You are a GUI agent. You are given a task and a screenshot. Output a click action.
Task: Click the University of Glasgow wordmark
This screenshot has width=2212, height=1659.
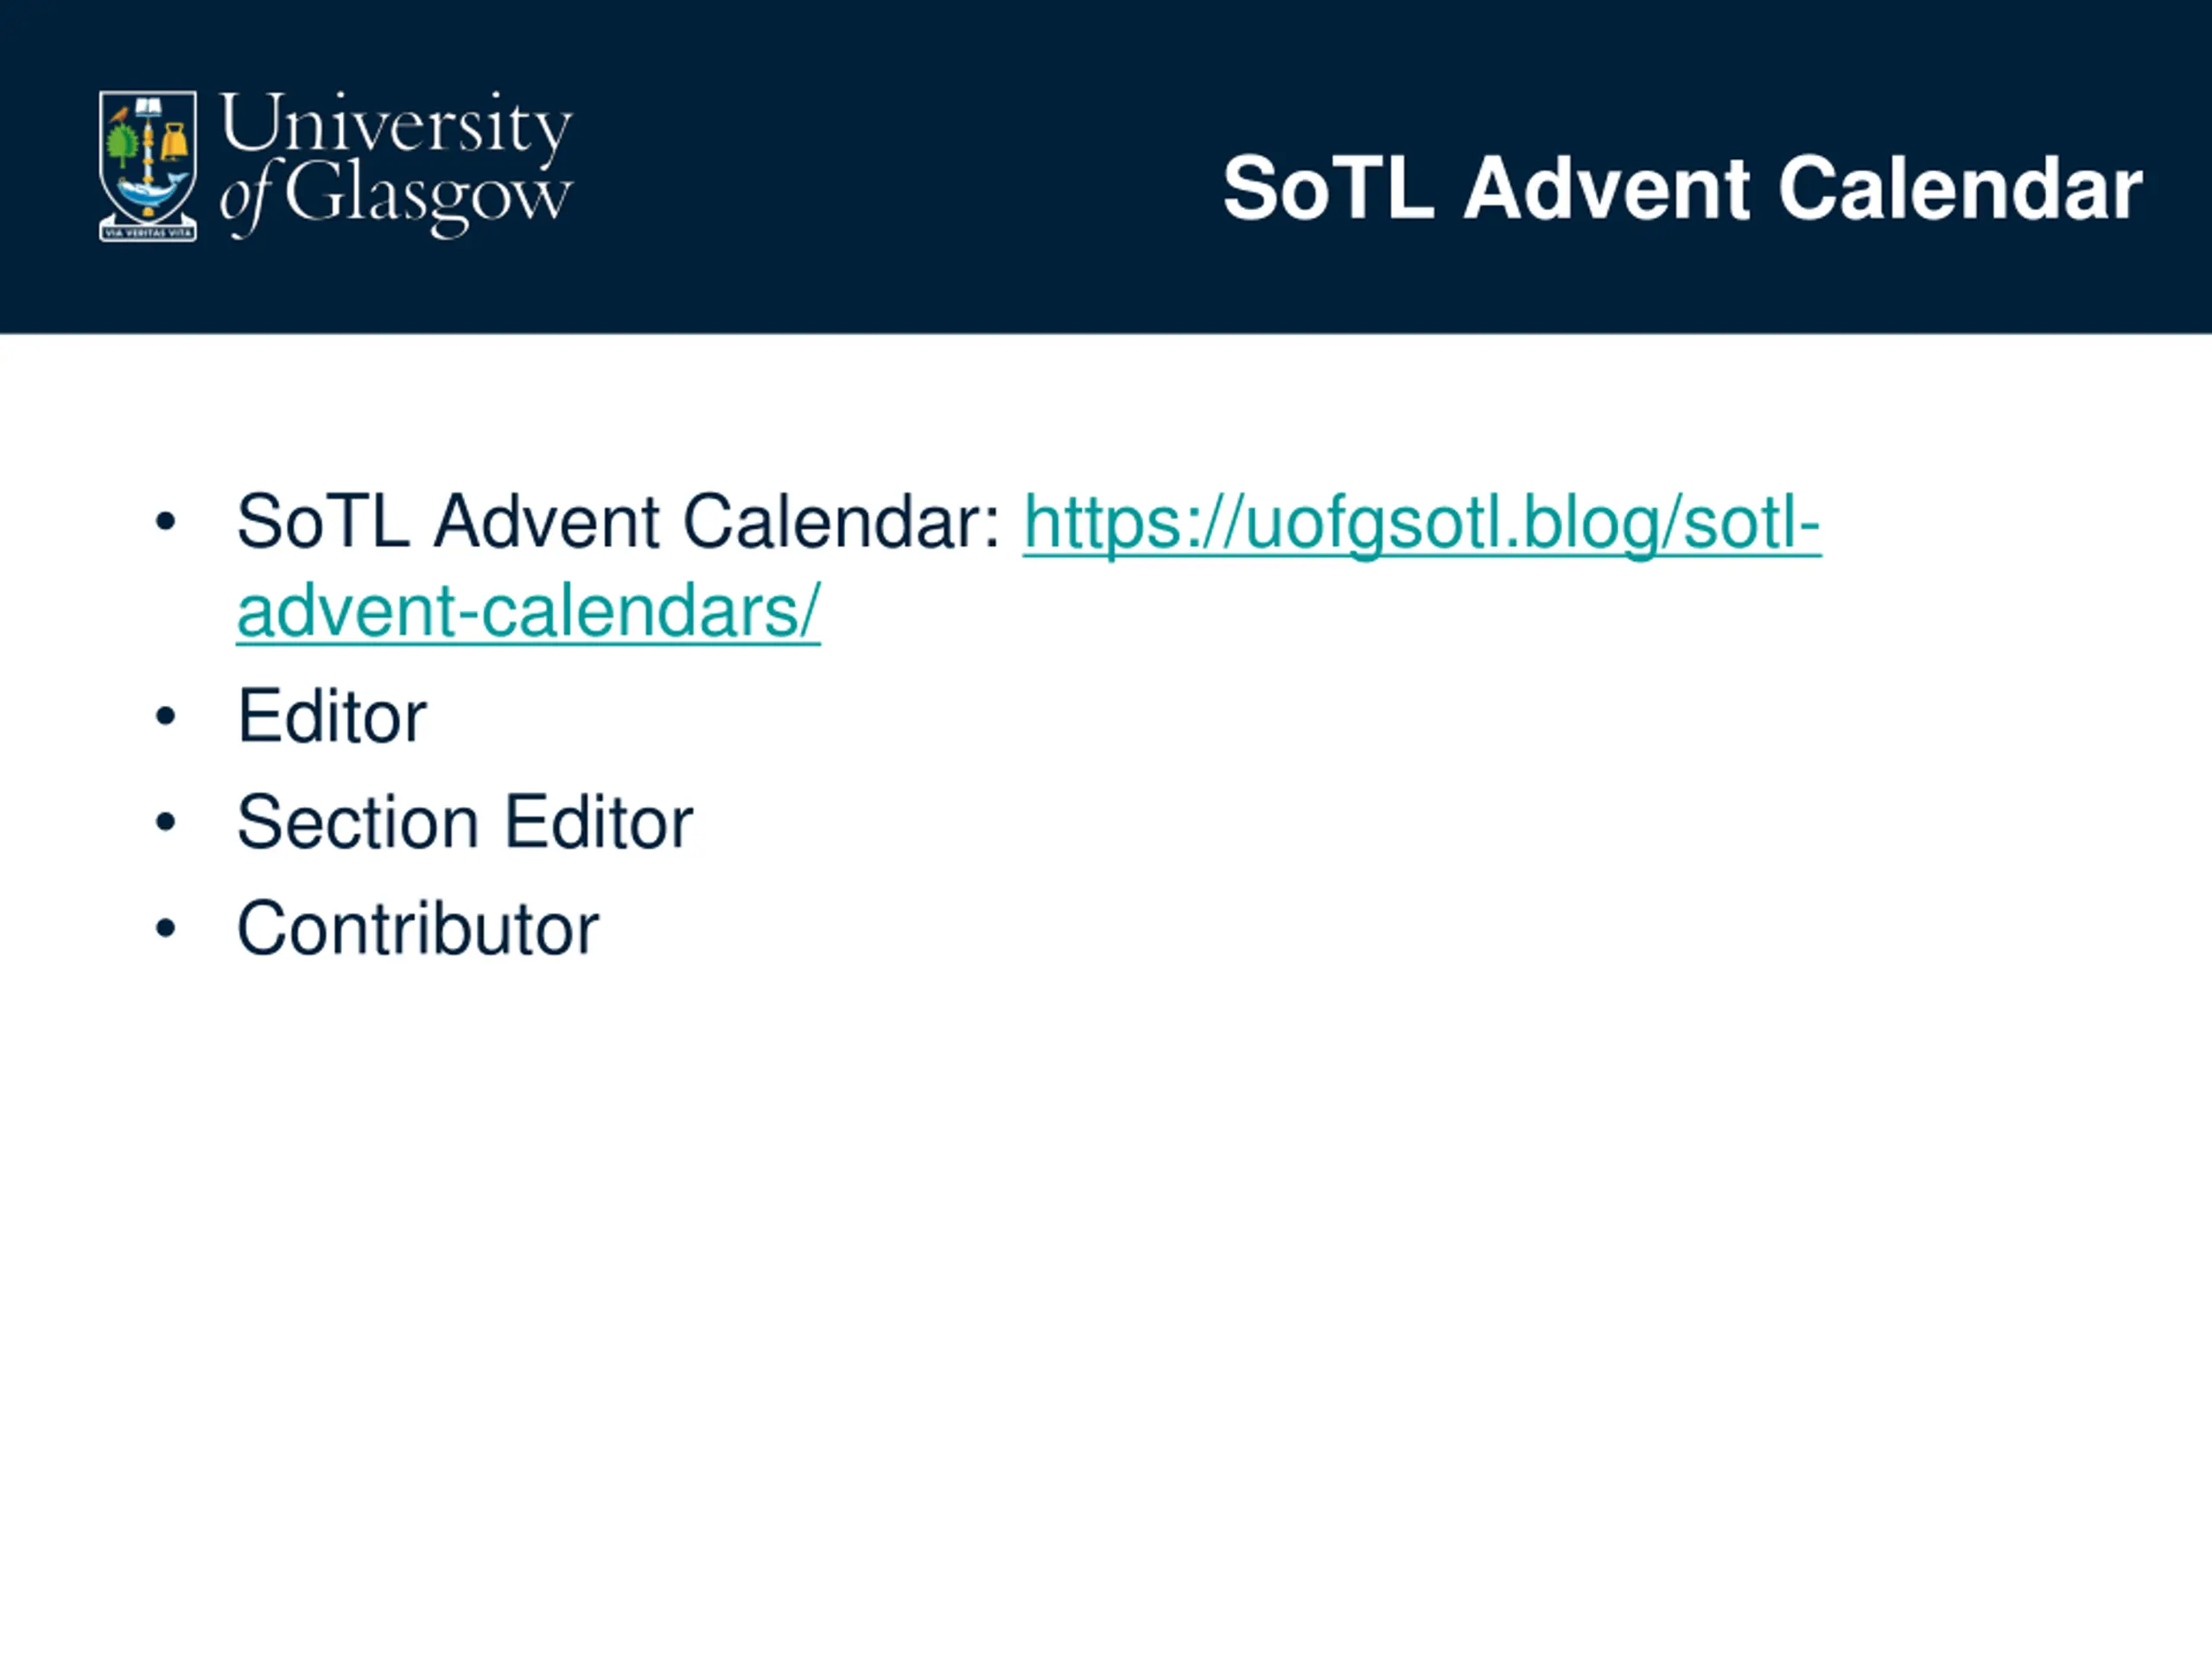coord(396,164)
